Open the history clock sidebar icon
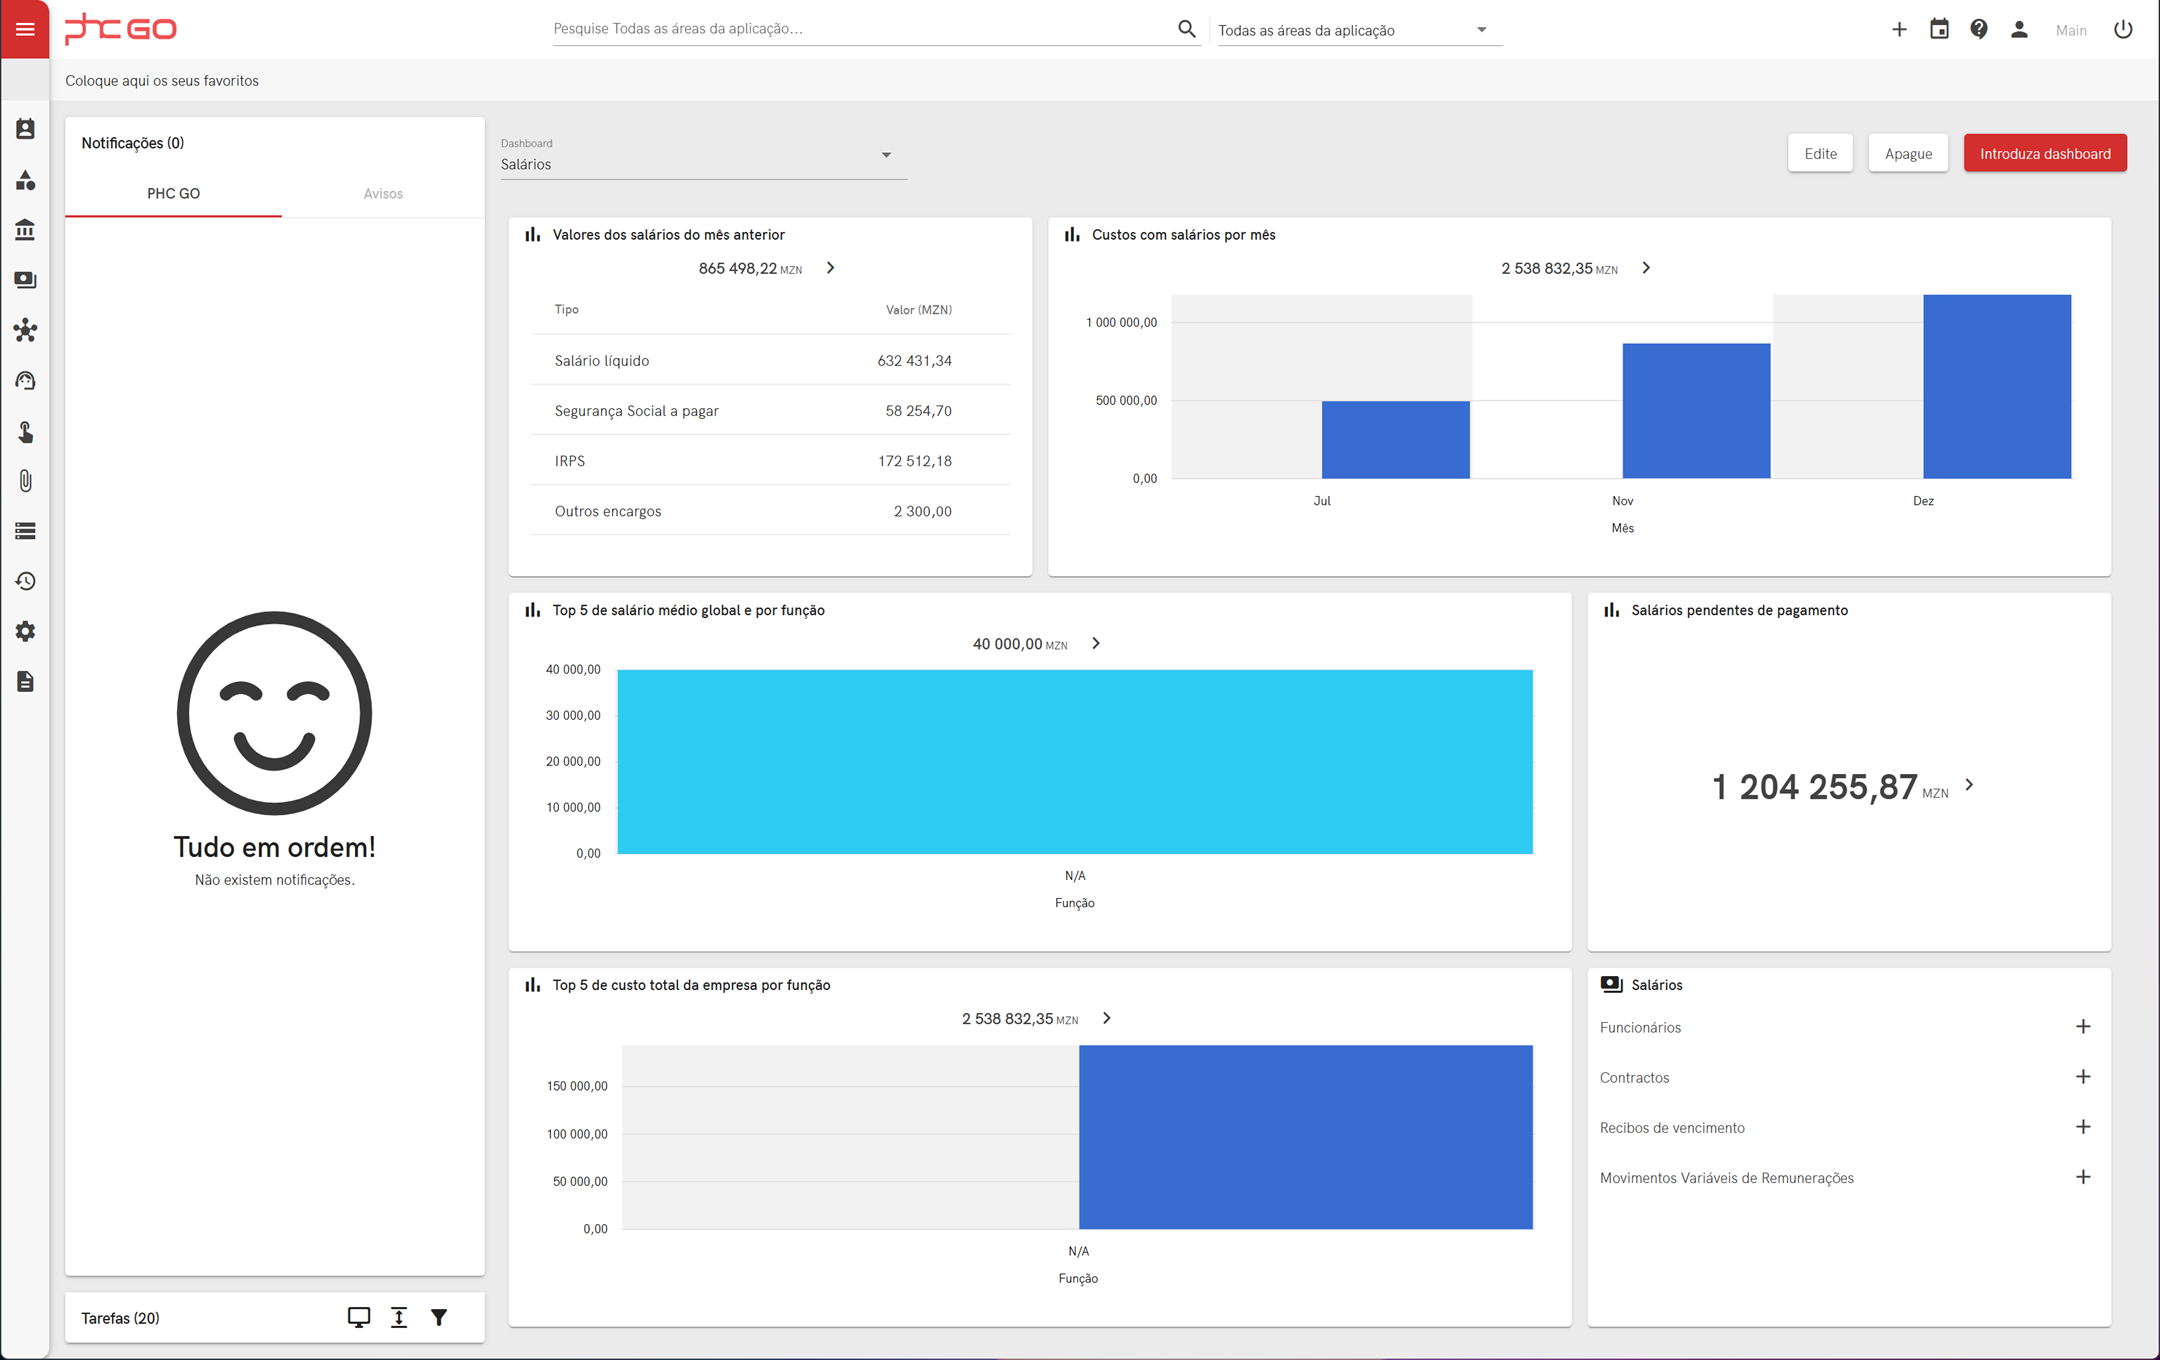Image resolution: width=2160 pixels, height=1360 pixels. point(25,581)
